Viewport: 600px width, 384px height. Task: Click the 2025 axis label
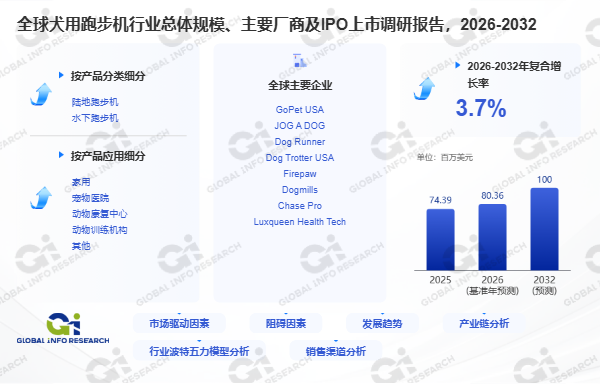coord(440,280)
